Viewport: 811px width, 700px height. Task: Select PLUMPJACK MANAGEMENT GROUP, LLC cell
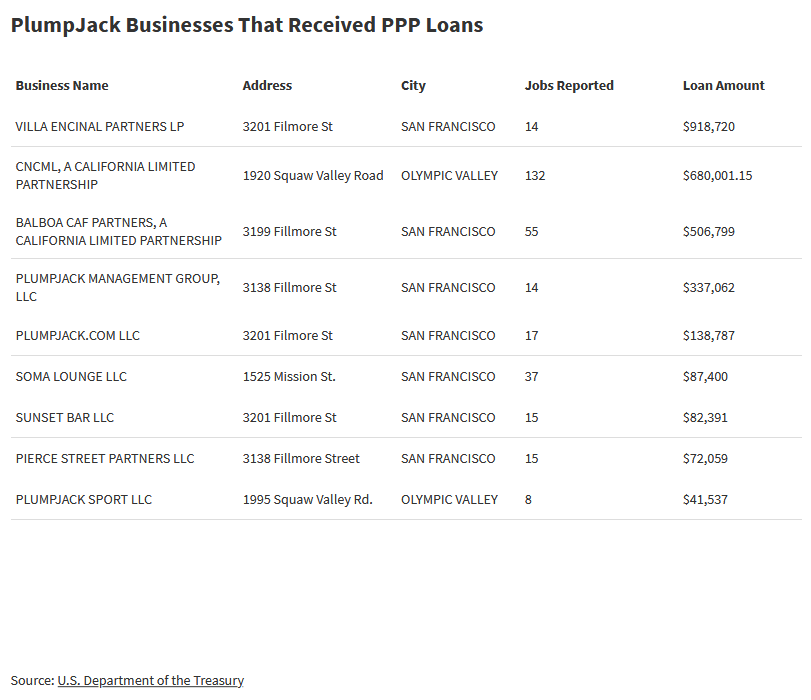pos(117,287)
